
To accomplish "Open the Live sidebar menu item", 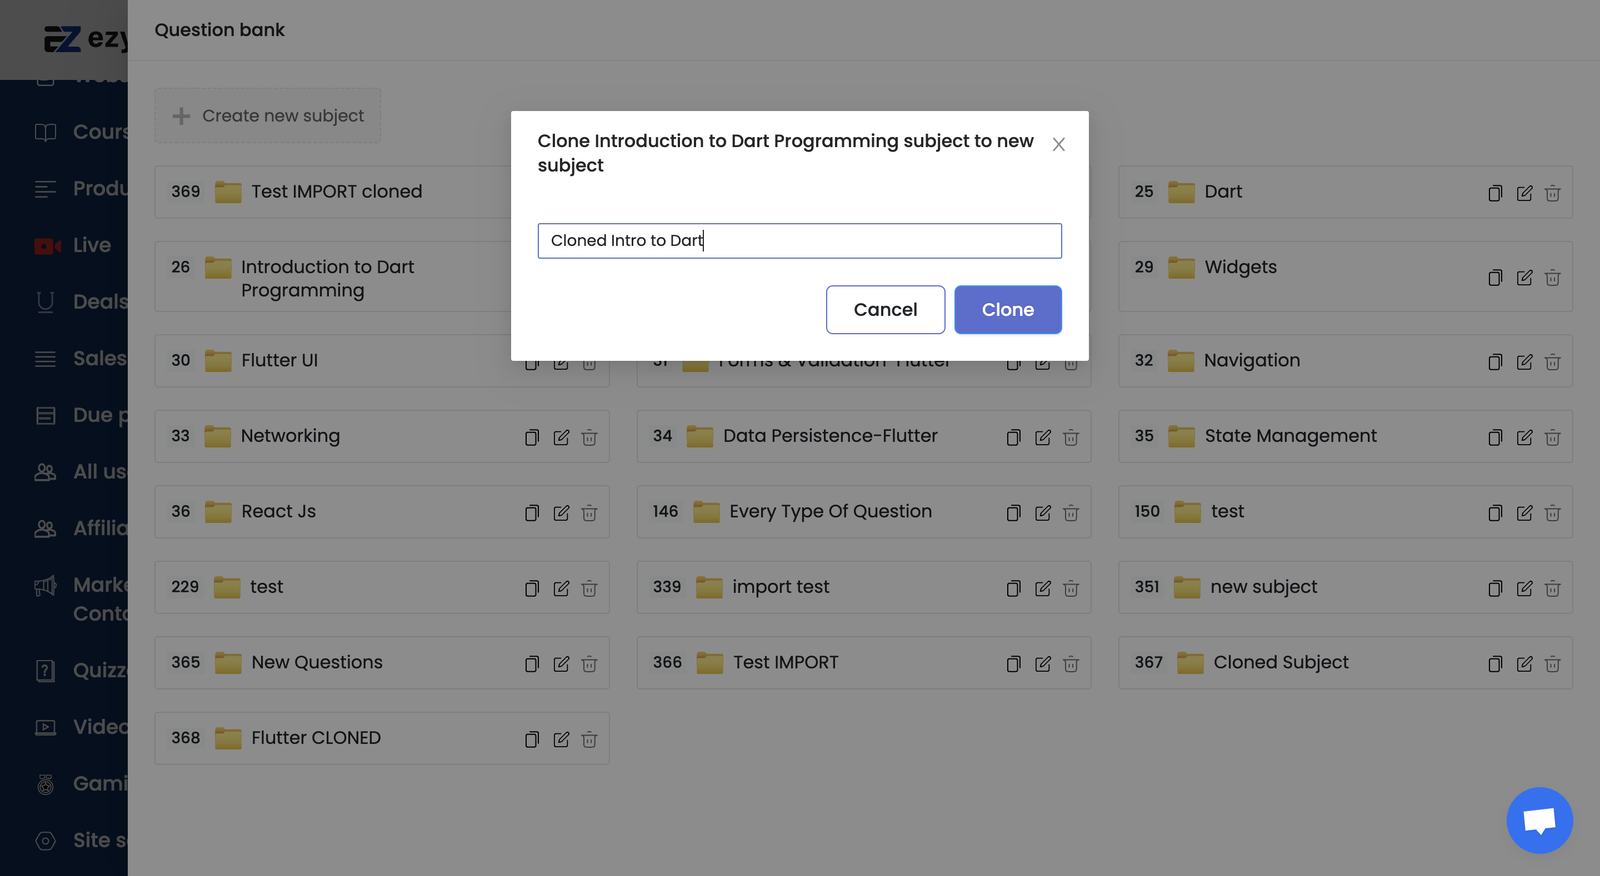I will [x=91, y=245].
